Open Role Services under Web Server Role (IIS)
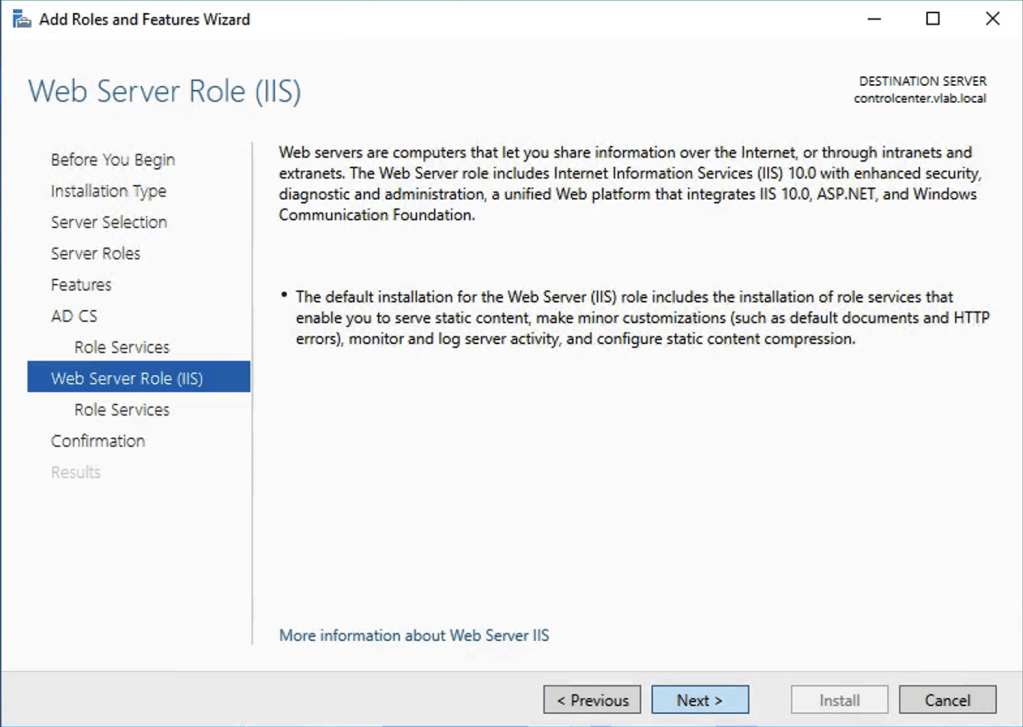This screenshot has width=1023, height=727. point(122,410)
